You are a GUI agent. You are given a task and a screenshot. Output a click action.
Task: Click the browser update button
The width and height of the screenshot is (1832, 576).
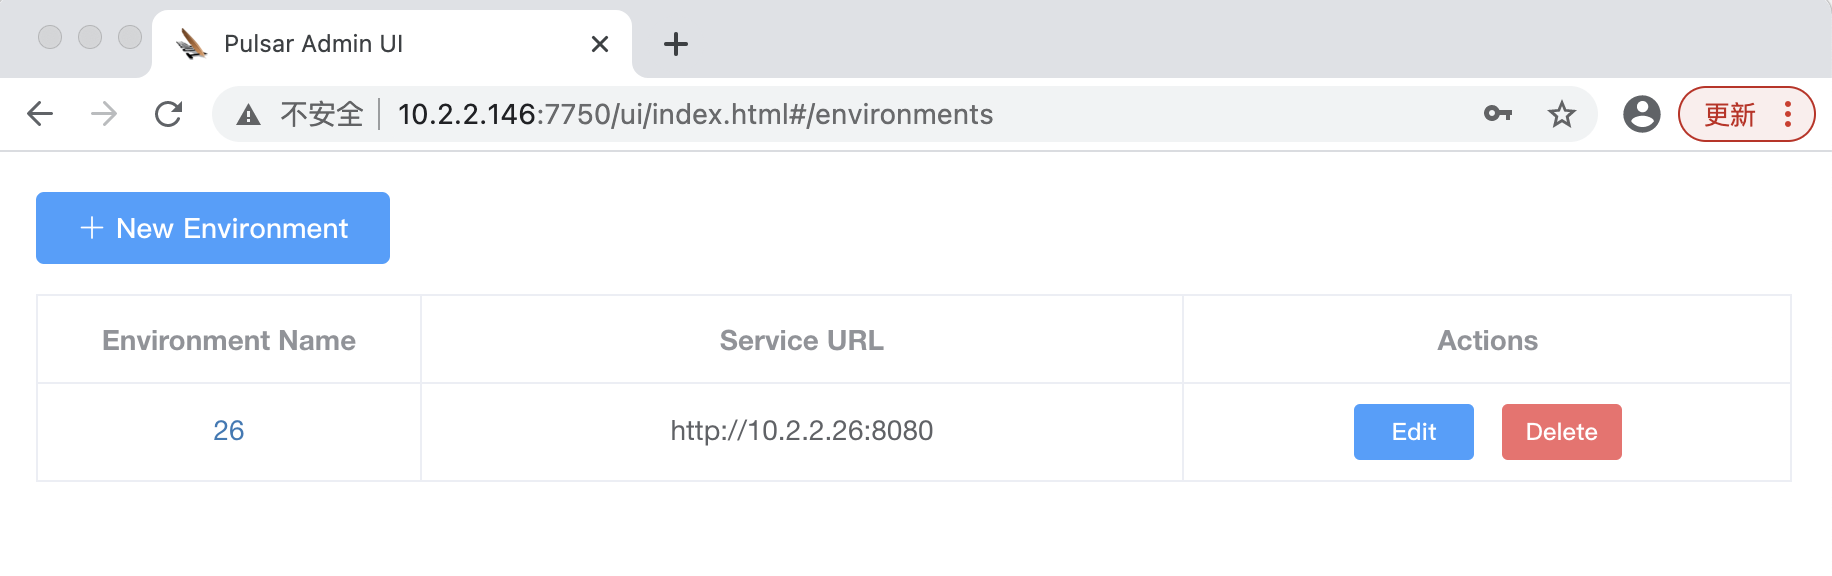pyautogui.click(x=1730, y=114)
